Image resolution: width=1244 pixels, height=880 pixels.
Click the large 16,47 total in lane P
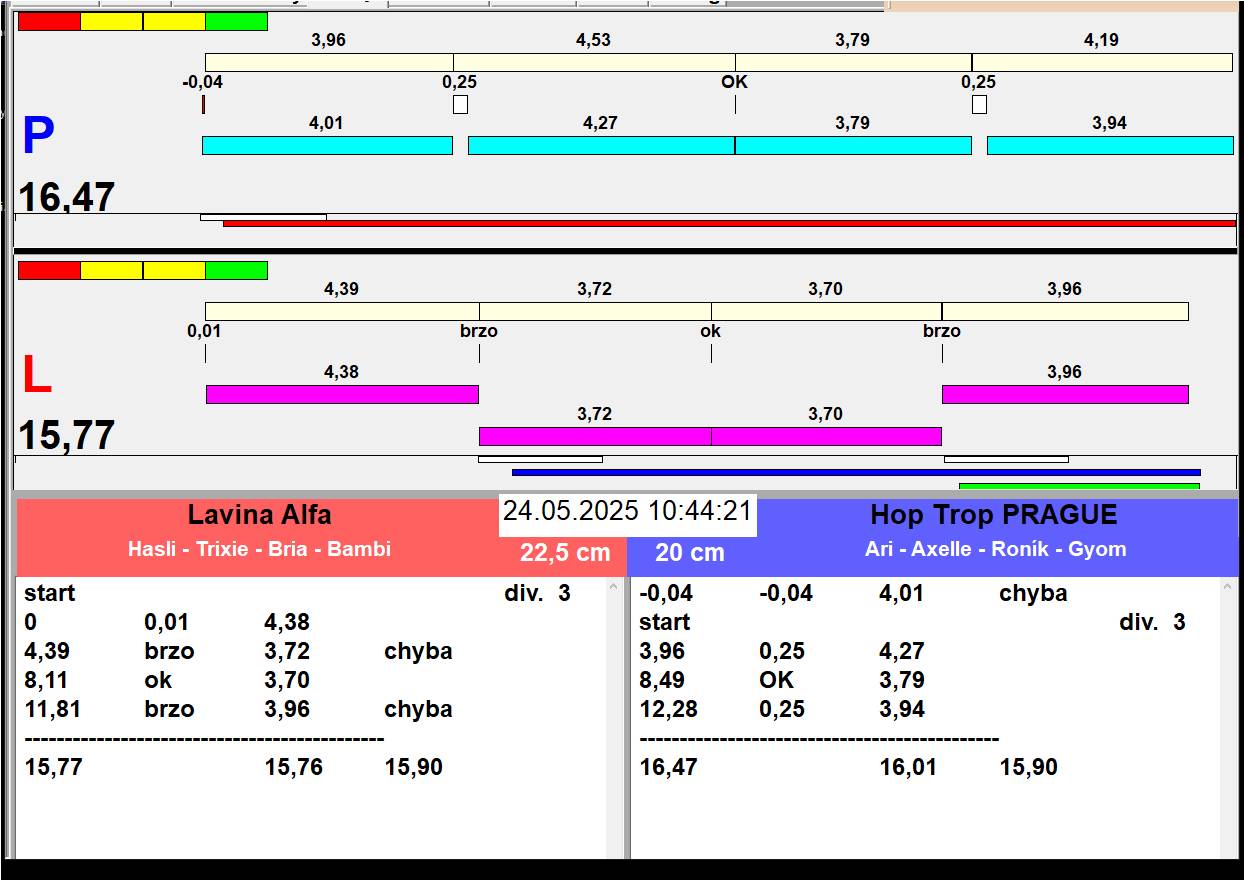67,198
